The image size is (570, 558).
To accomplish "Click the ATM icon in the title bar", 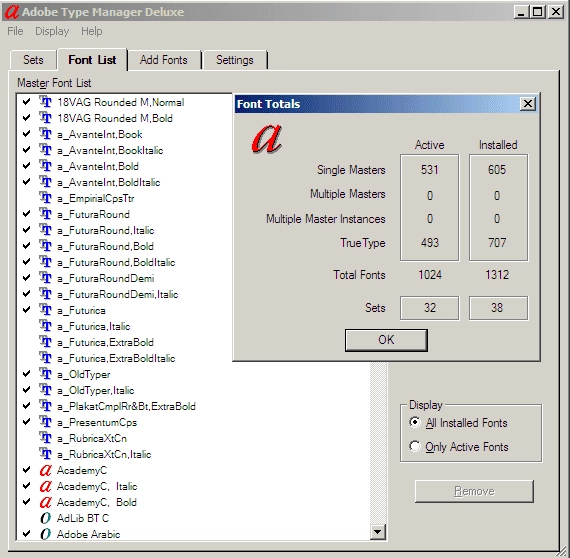I will pos(11,12).
